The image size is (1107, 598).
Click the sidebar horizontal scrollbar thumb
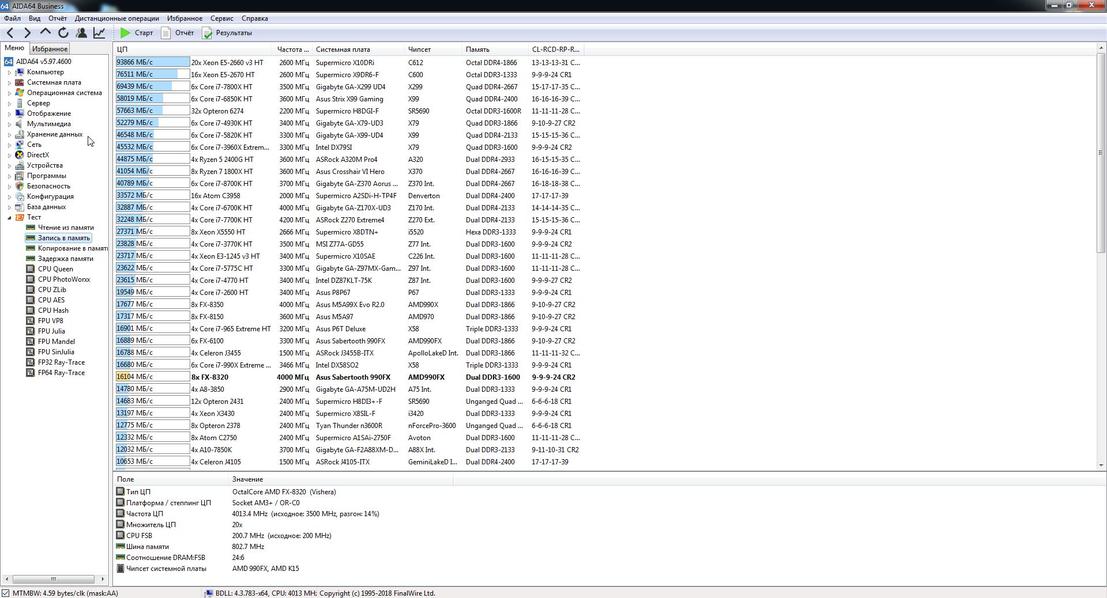pos(54,579)
